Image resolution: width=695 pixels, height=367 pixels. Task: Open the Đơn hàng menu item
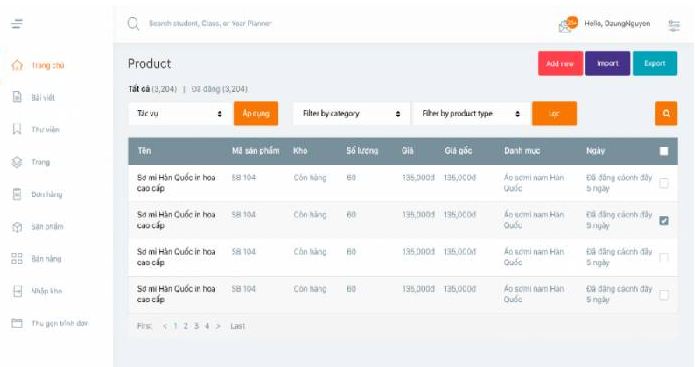coord(47,194)
